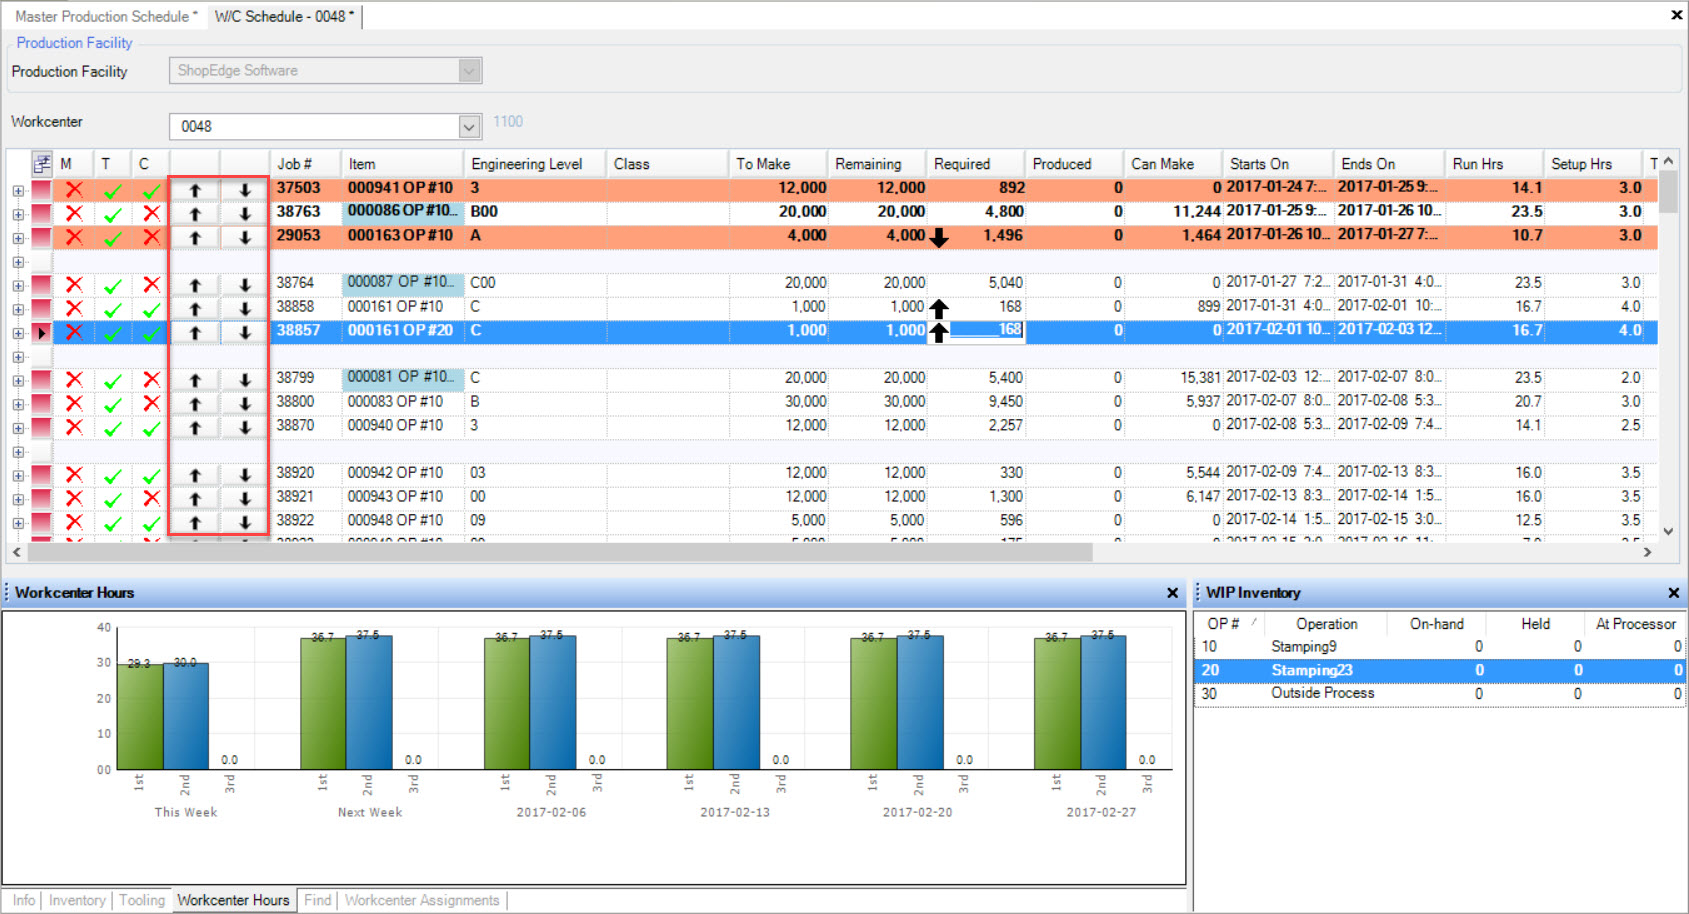This screenshot has height=914, width=1689.
Task: Move job 38920 down in schedule
Action: coord(244,475)
